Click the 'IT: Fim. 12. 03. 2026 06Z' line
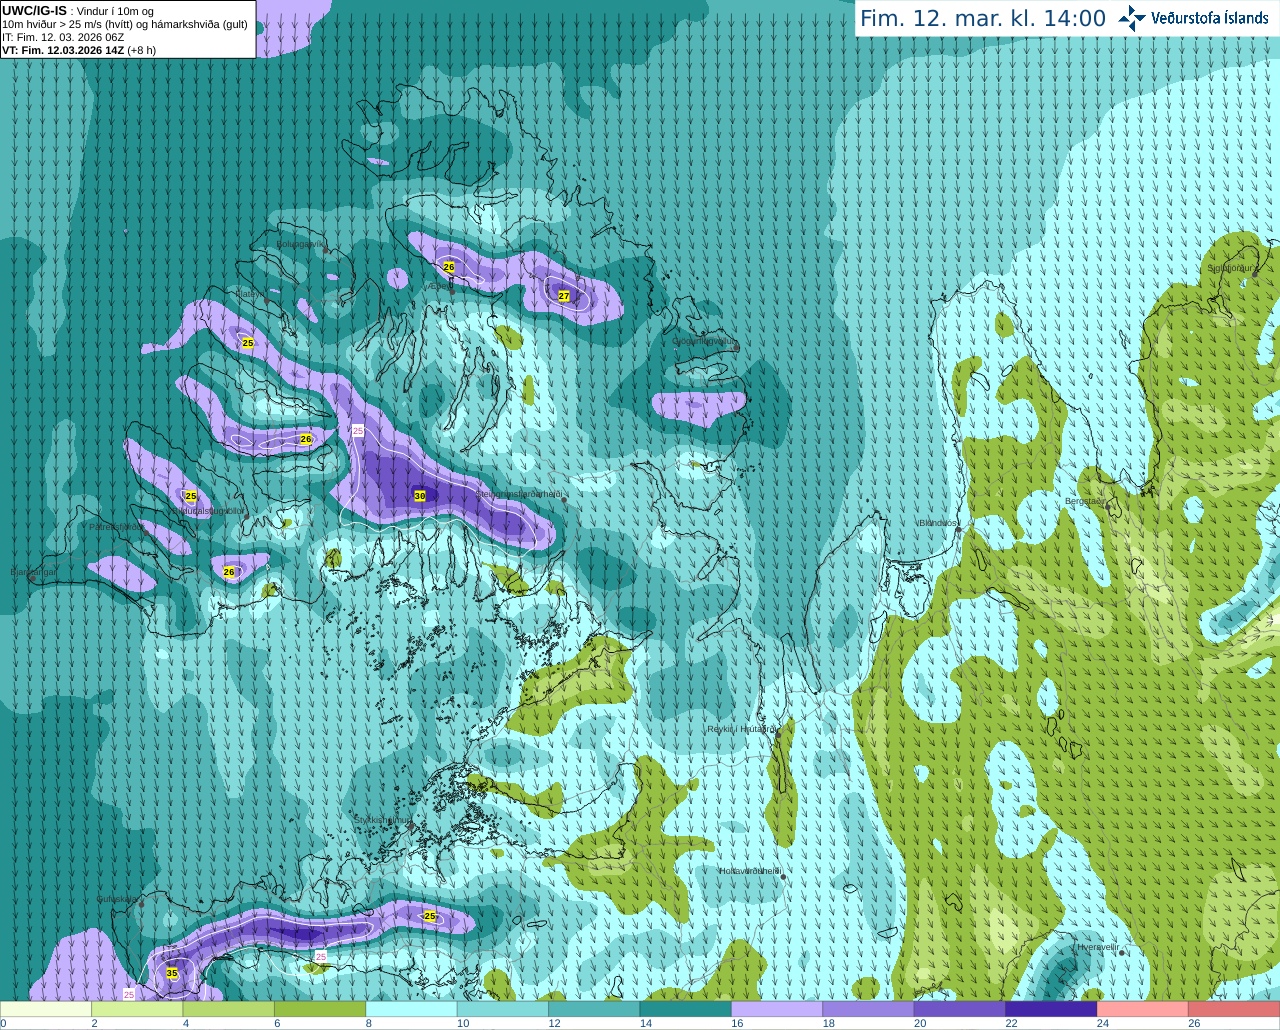1280x1030 pixels. tap(63, 37)
